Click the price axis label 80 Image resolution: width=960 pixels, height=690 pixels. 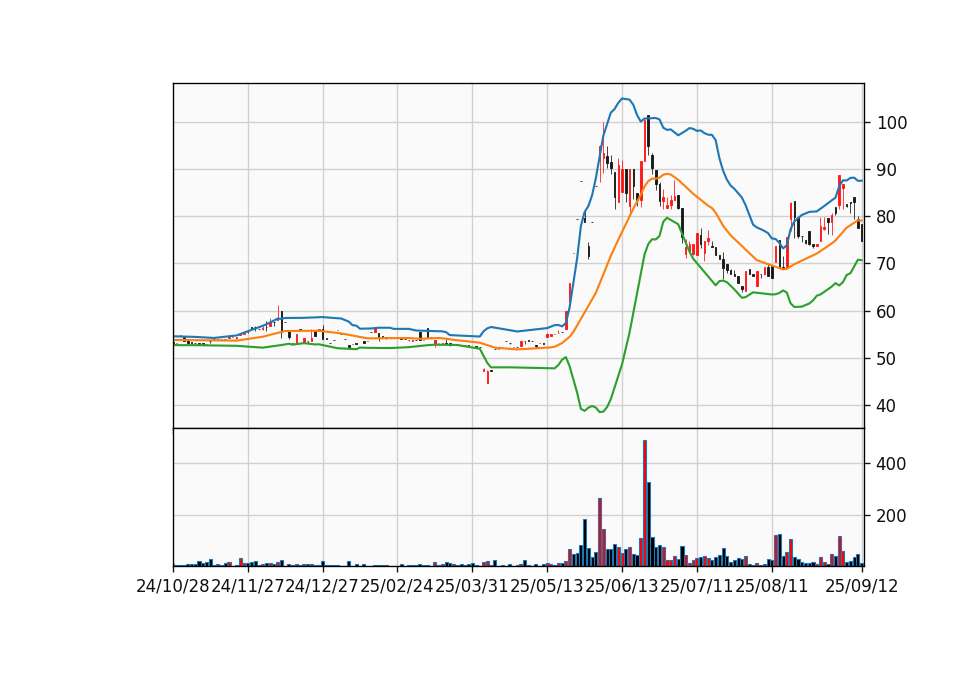(x=887, y=217)
